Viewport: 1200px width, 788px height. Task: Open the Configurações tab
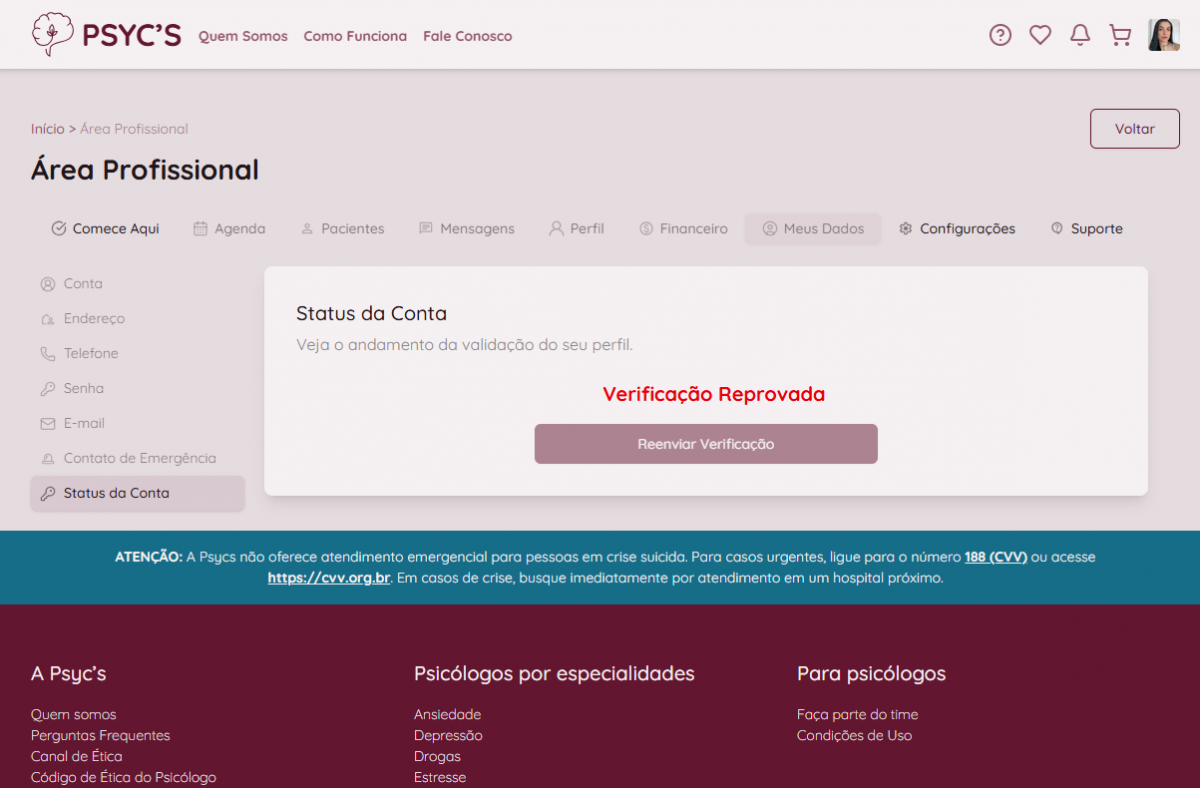coord(956,229)
